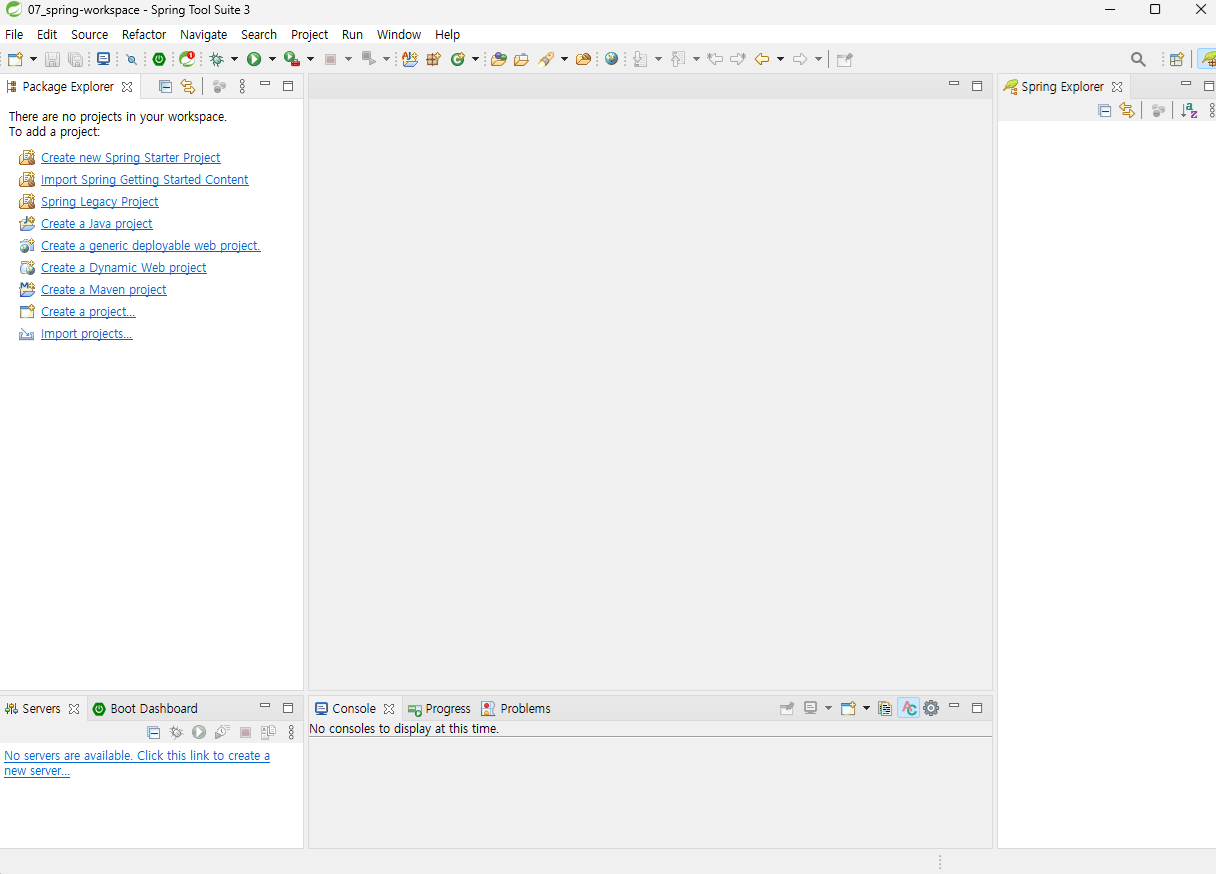Switch to the Problems tab
Screen dimensions: 1216x874
(516, 708)
